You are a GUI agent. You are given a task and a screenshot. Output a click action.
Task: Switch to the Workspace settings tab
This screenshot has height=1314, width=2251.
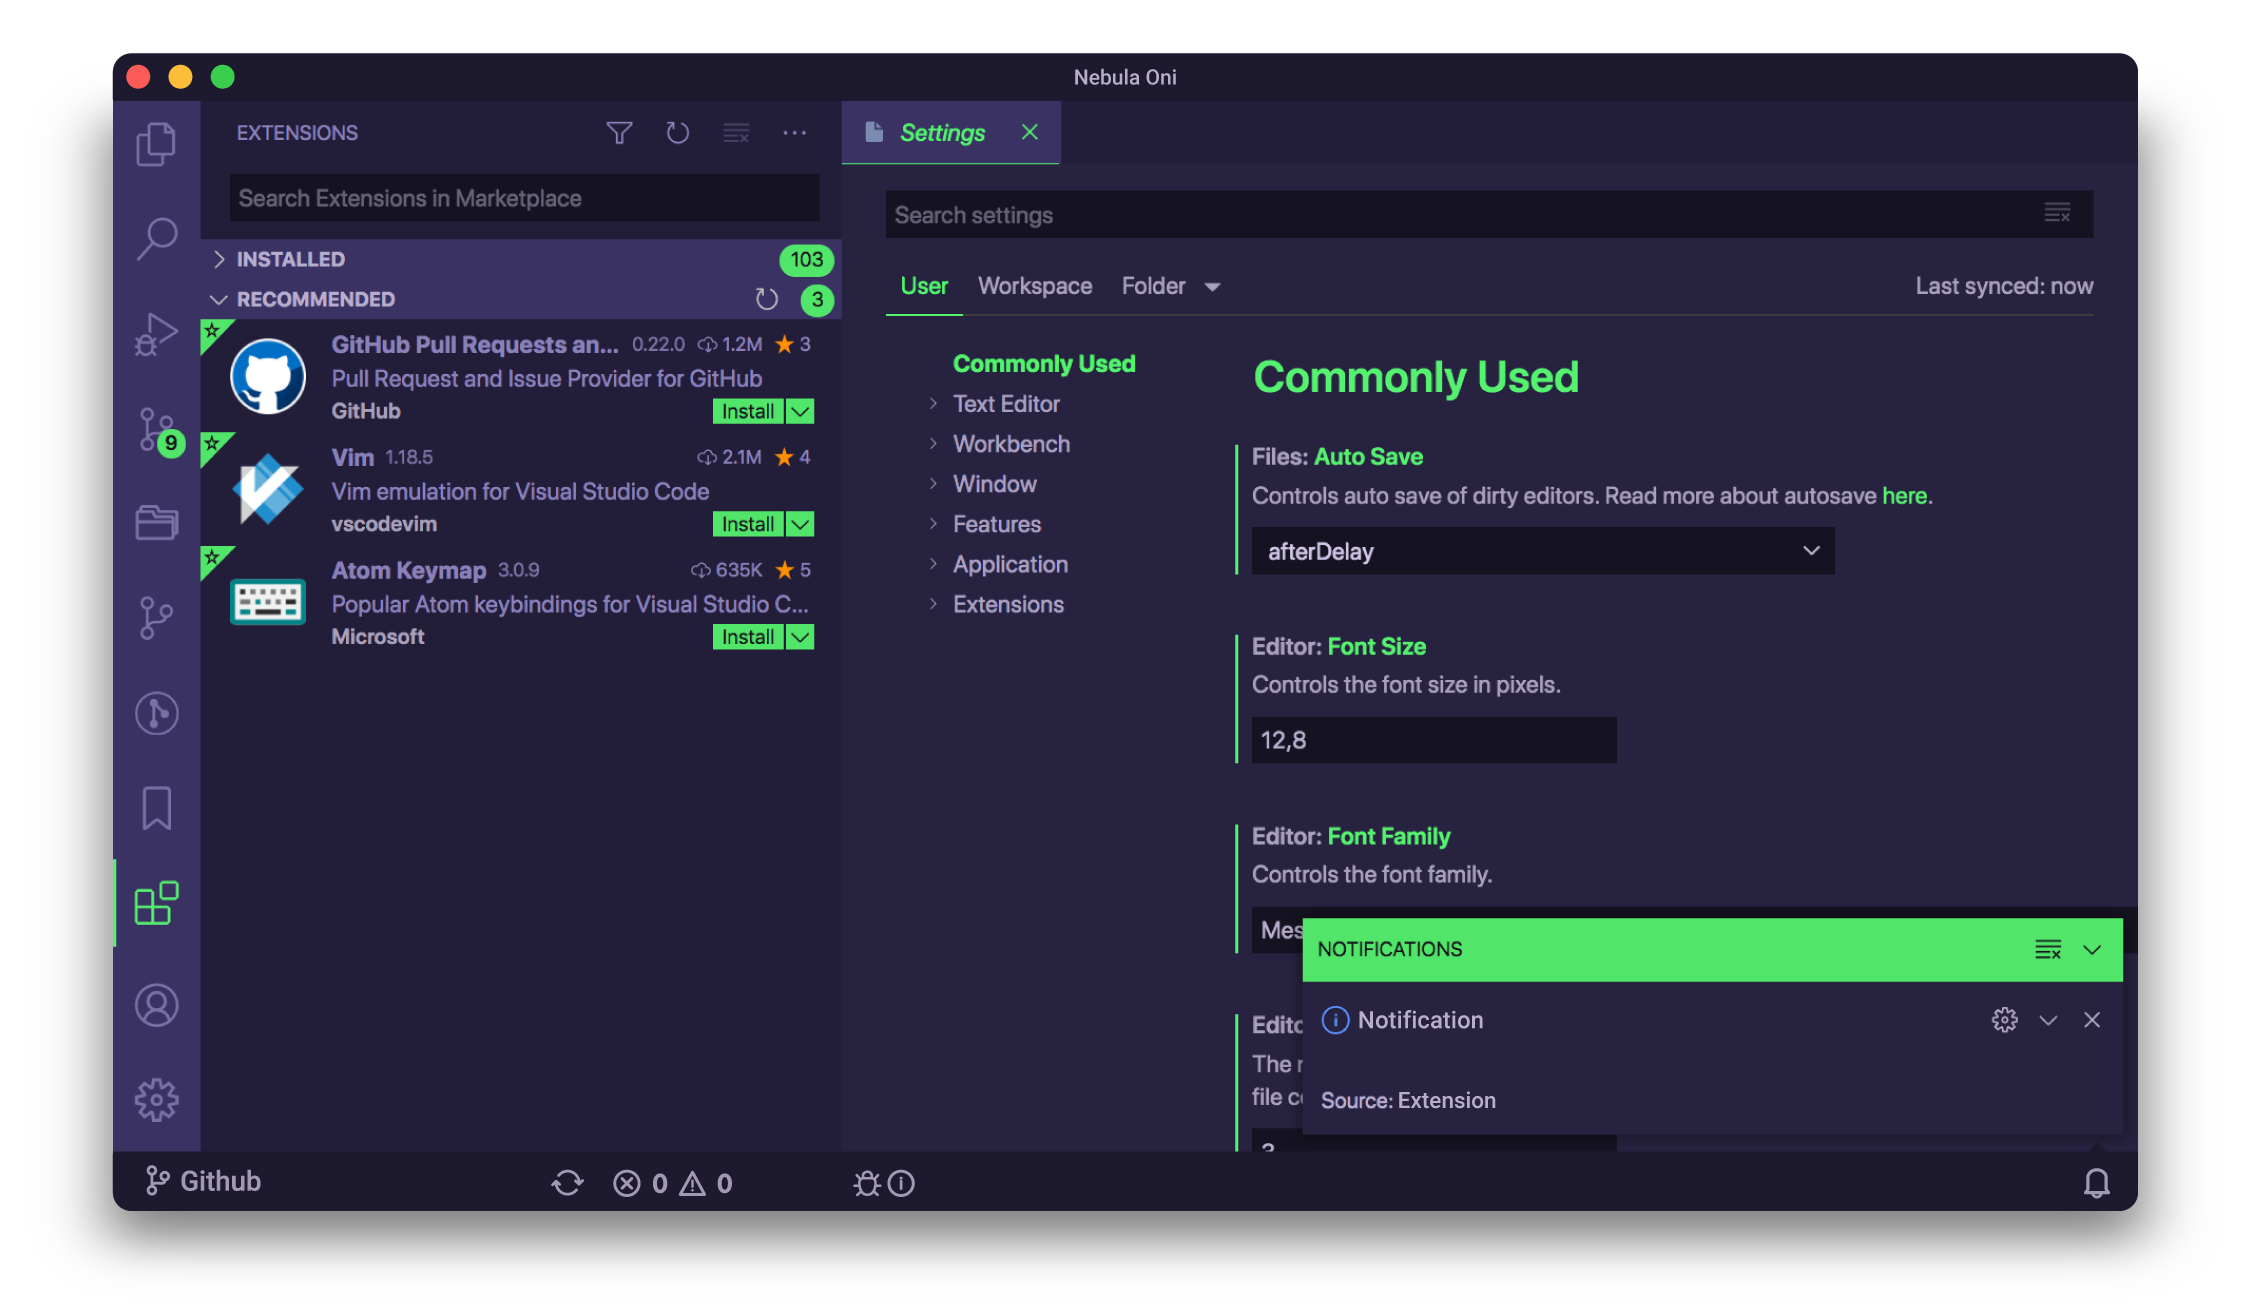pos(1034,286)
